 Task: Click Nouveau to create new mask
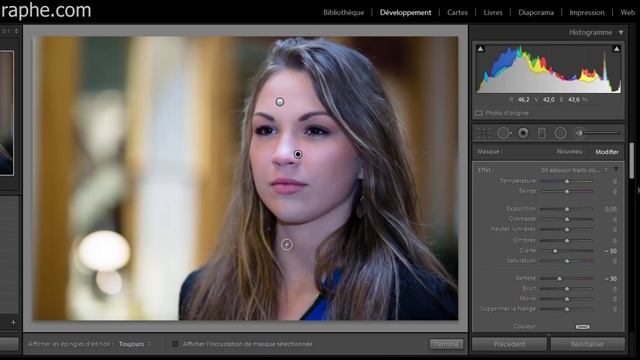(569, 151)
